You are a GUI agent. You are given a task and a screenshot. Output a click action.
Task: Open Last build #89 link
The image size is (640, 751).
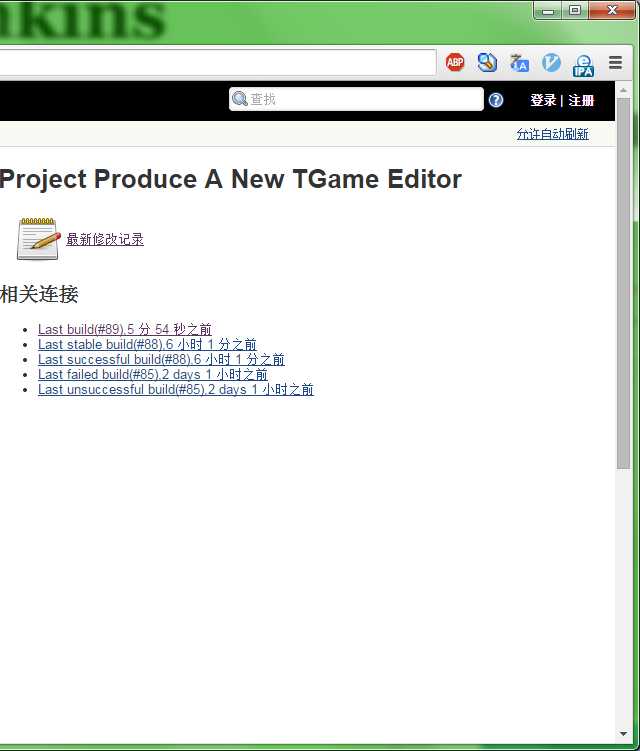125,330
